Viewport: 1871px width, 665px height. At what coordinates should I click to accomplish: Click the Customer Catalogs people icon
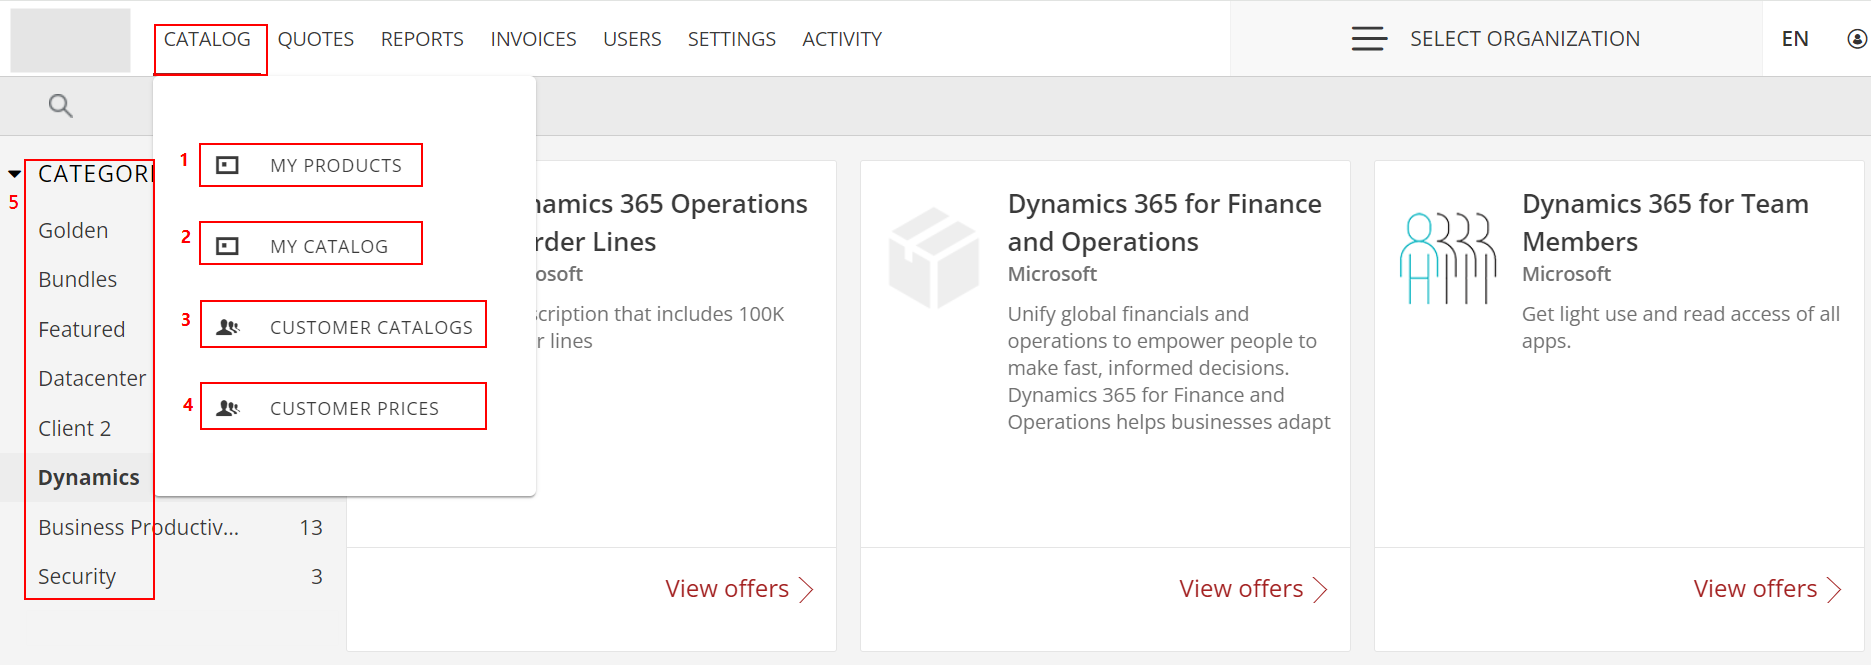(x=228, y=327)
